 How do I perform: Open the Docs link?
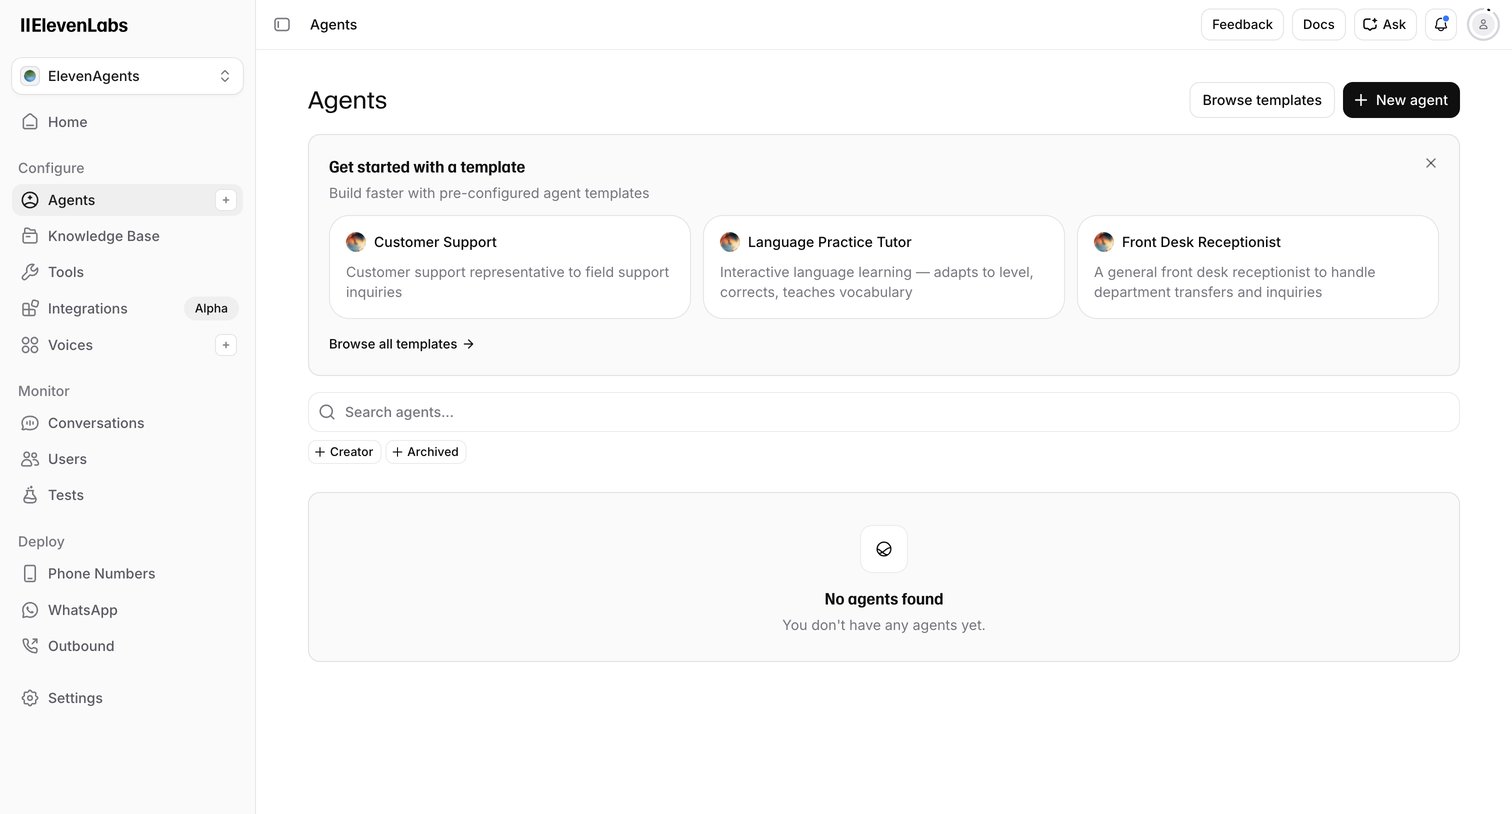tap(1318, 24)
